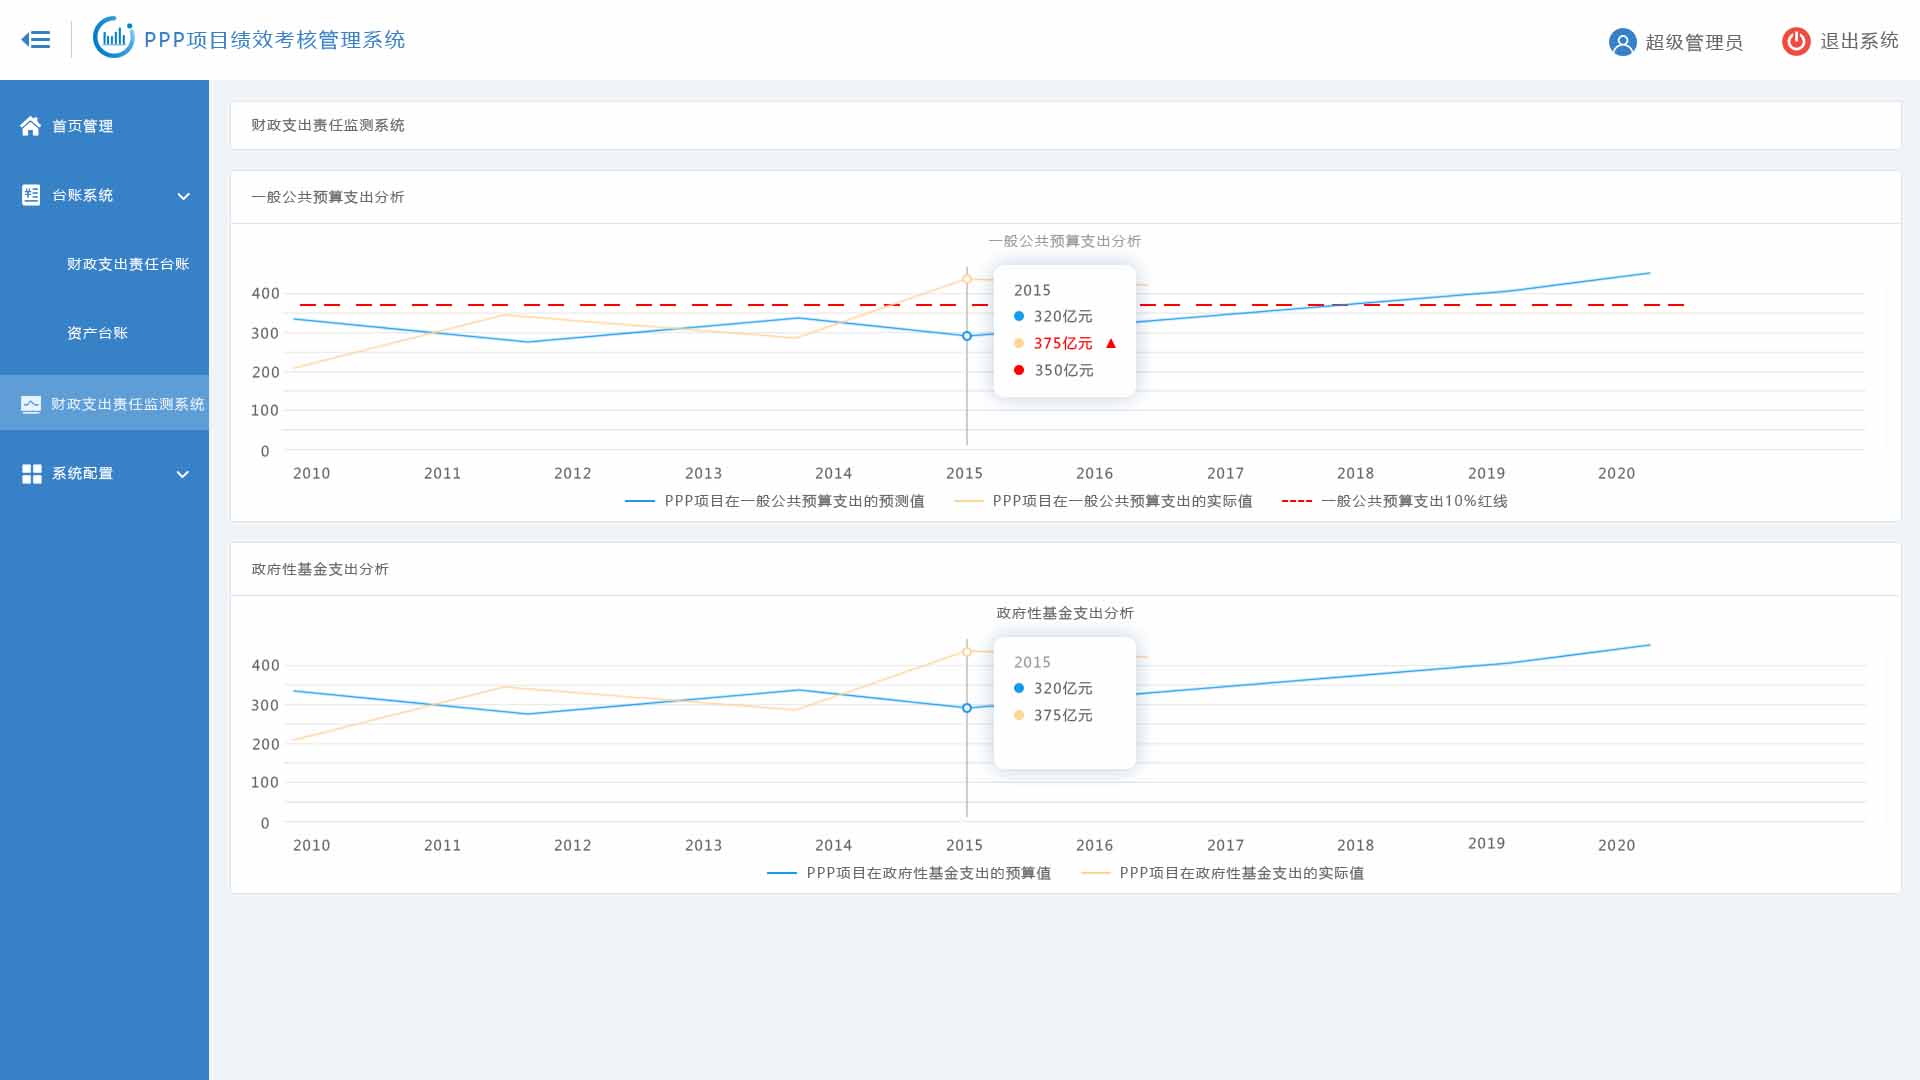Image resolution: width=1920 pixels, height=1080 pixels.
Task: Click the ledger icon beside 台账系统
Action: click(x=31, y=195)
